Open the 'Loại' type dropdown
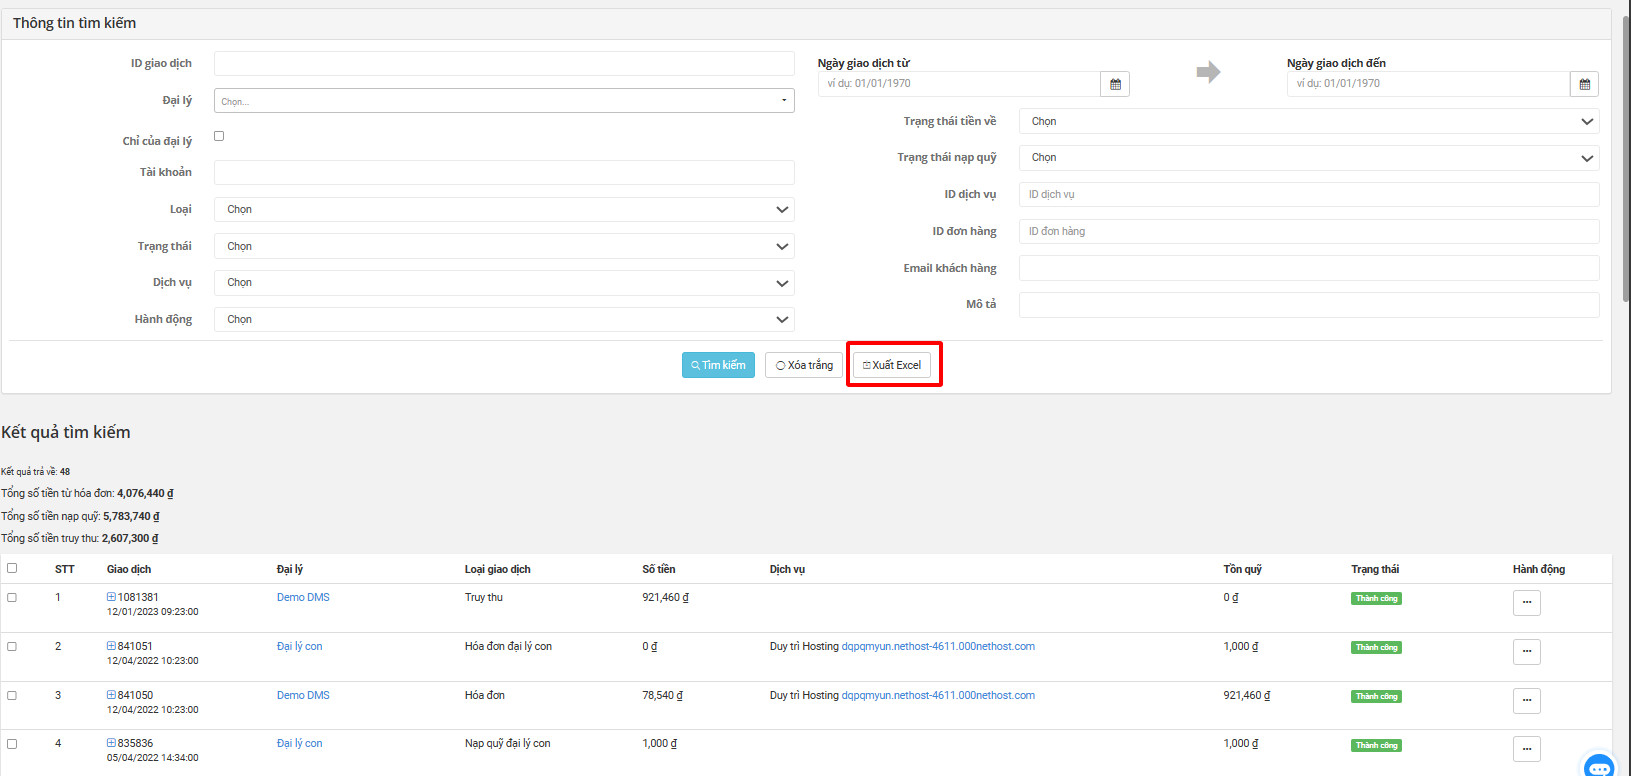Screen dimensions: 1631x776 pos(504,209)
